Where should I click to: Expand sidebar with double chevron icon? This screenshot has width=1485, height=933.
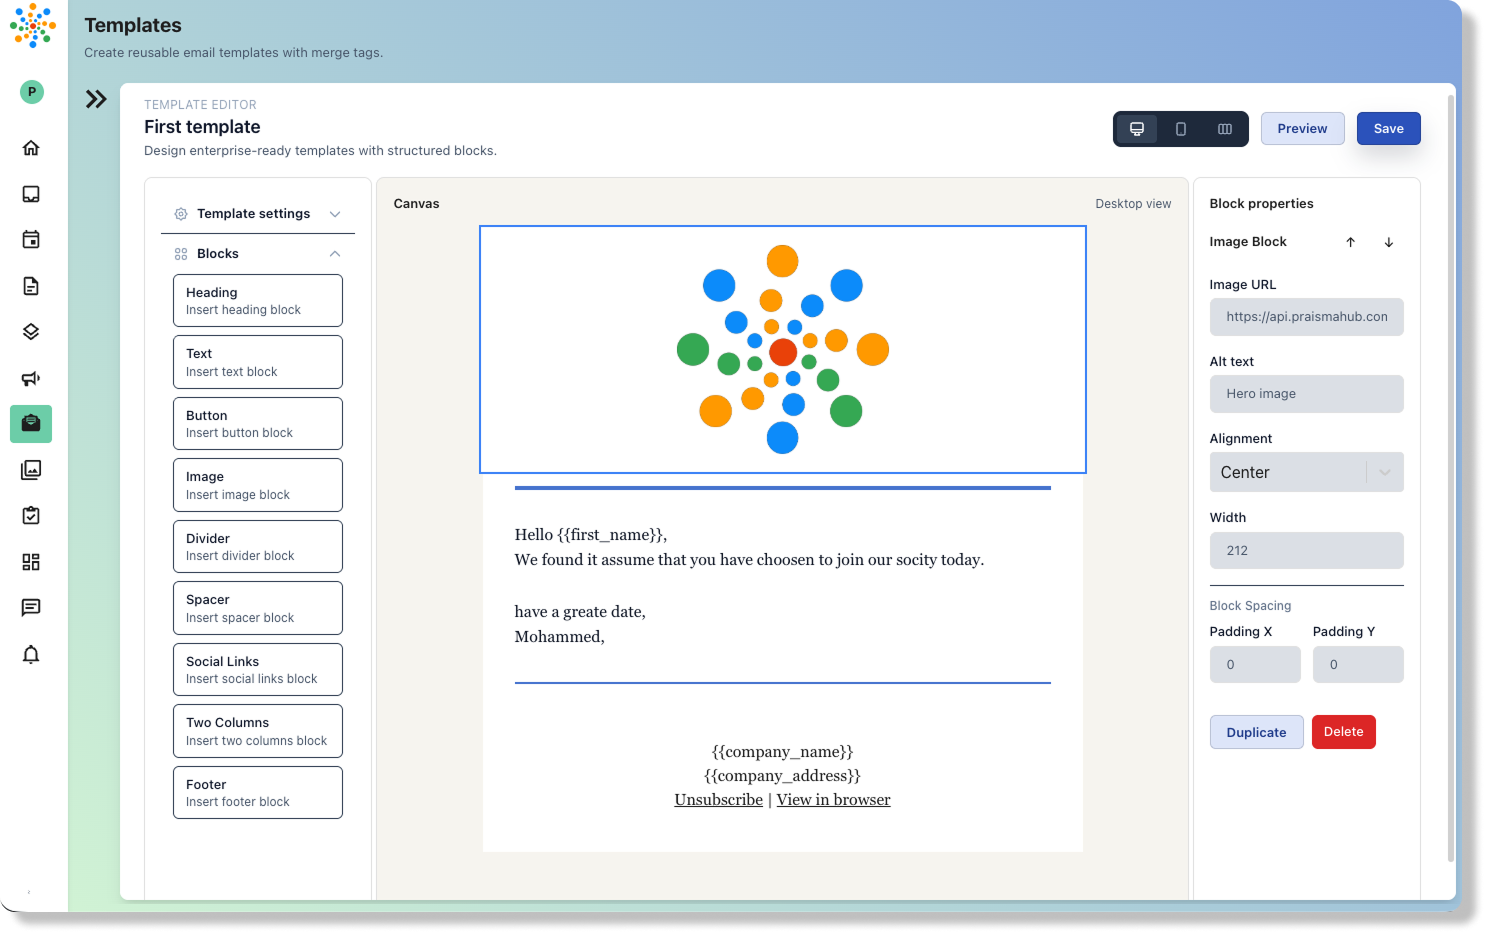(x=96, y=99)
